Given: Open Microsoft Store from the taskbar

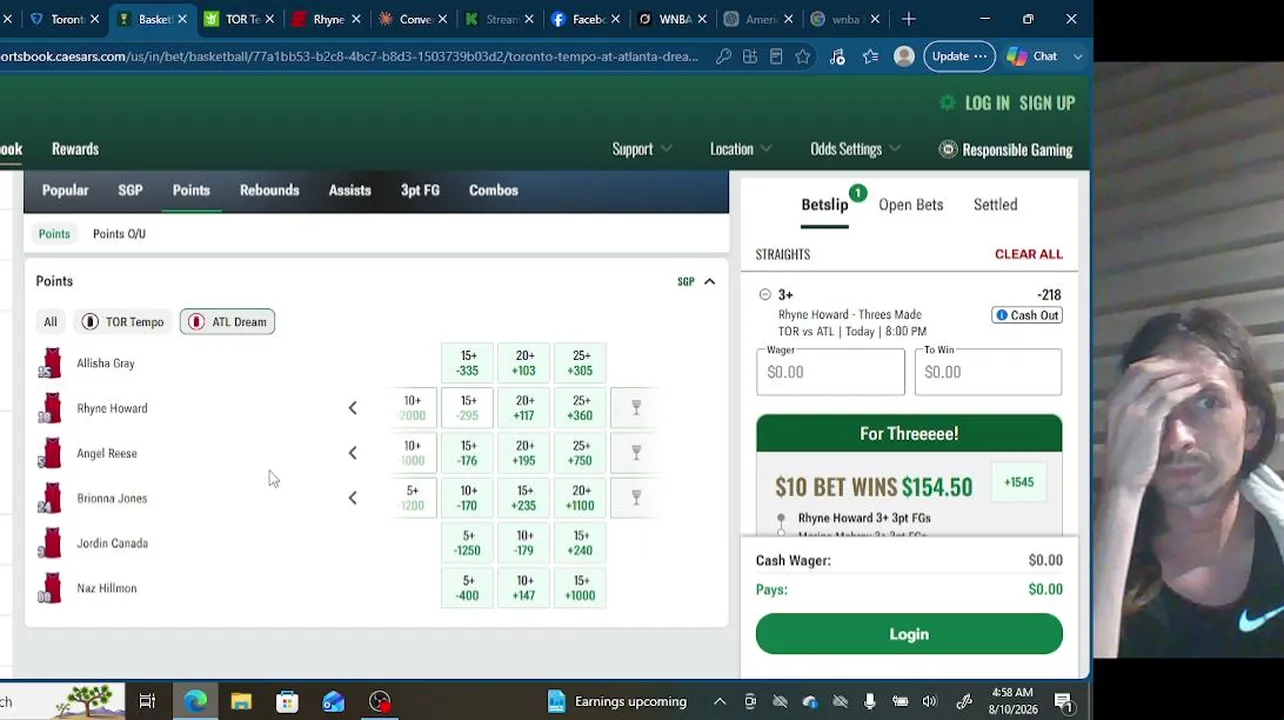Looking at the screenshot, I should coord(287,702).
